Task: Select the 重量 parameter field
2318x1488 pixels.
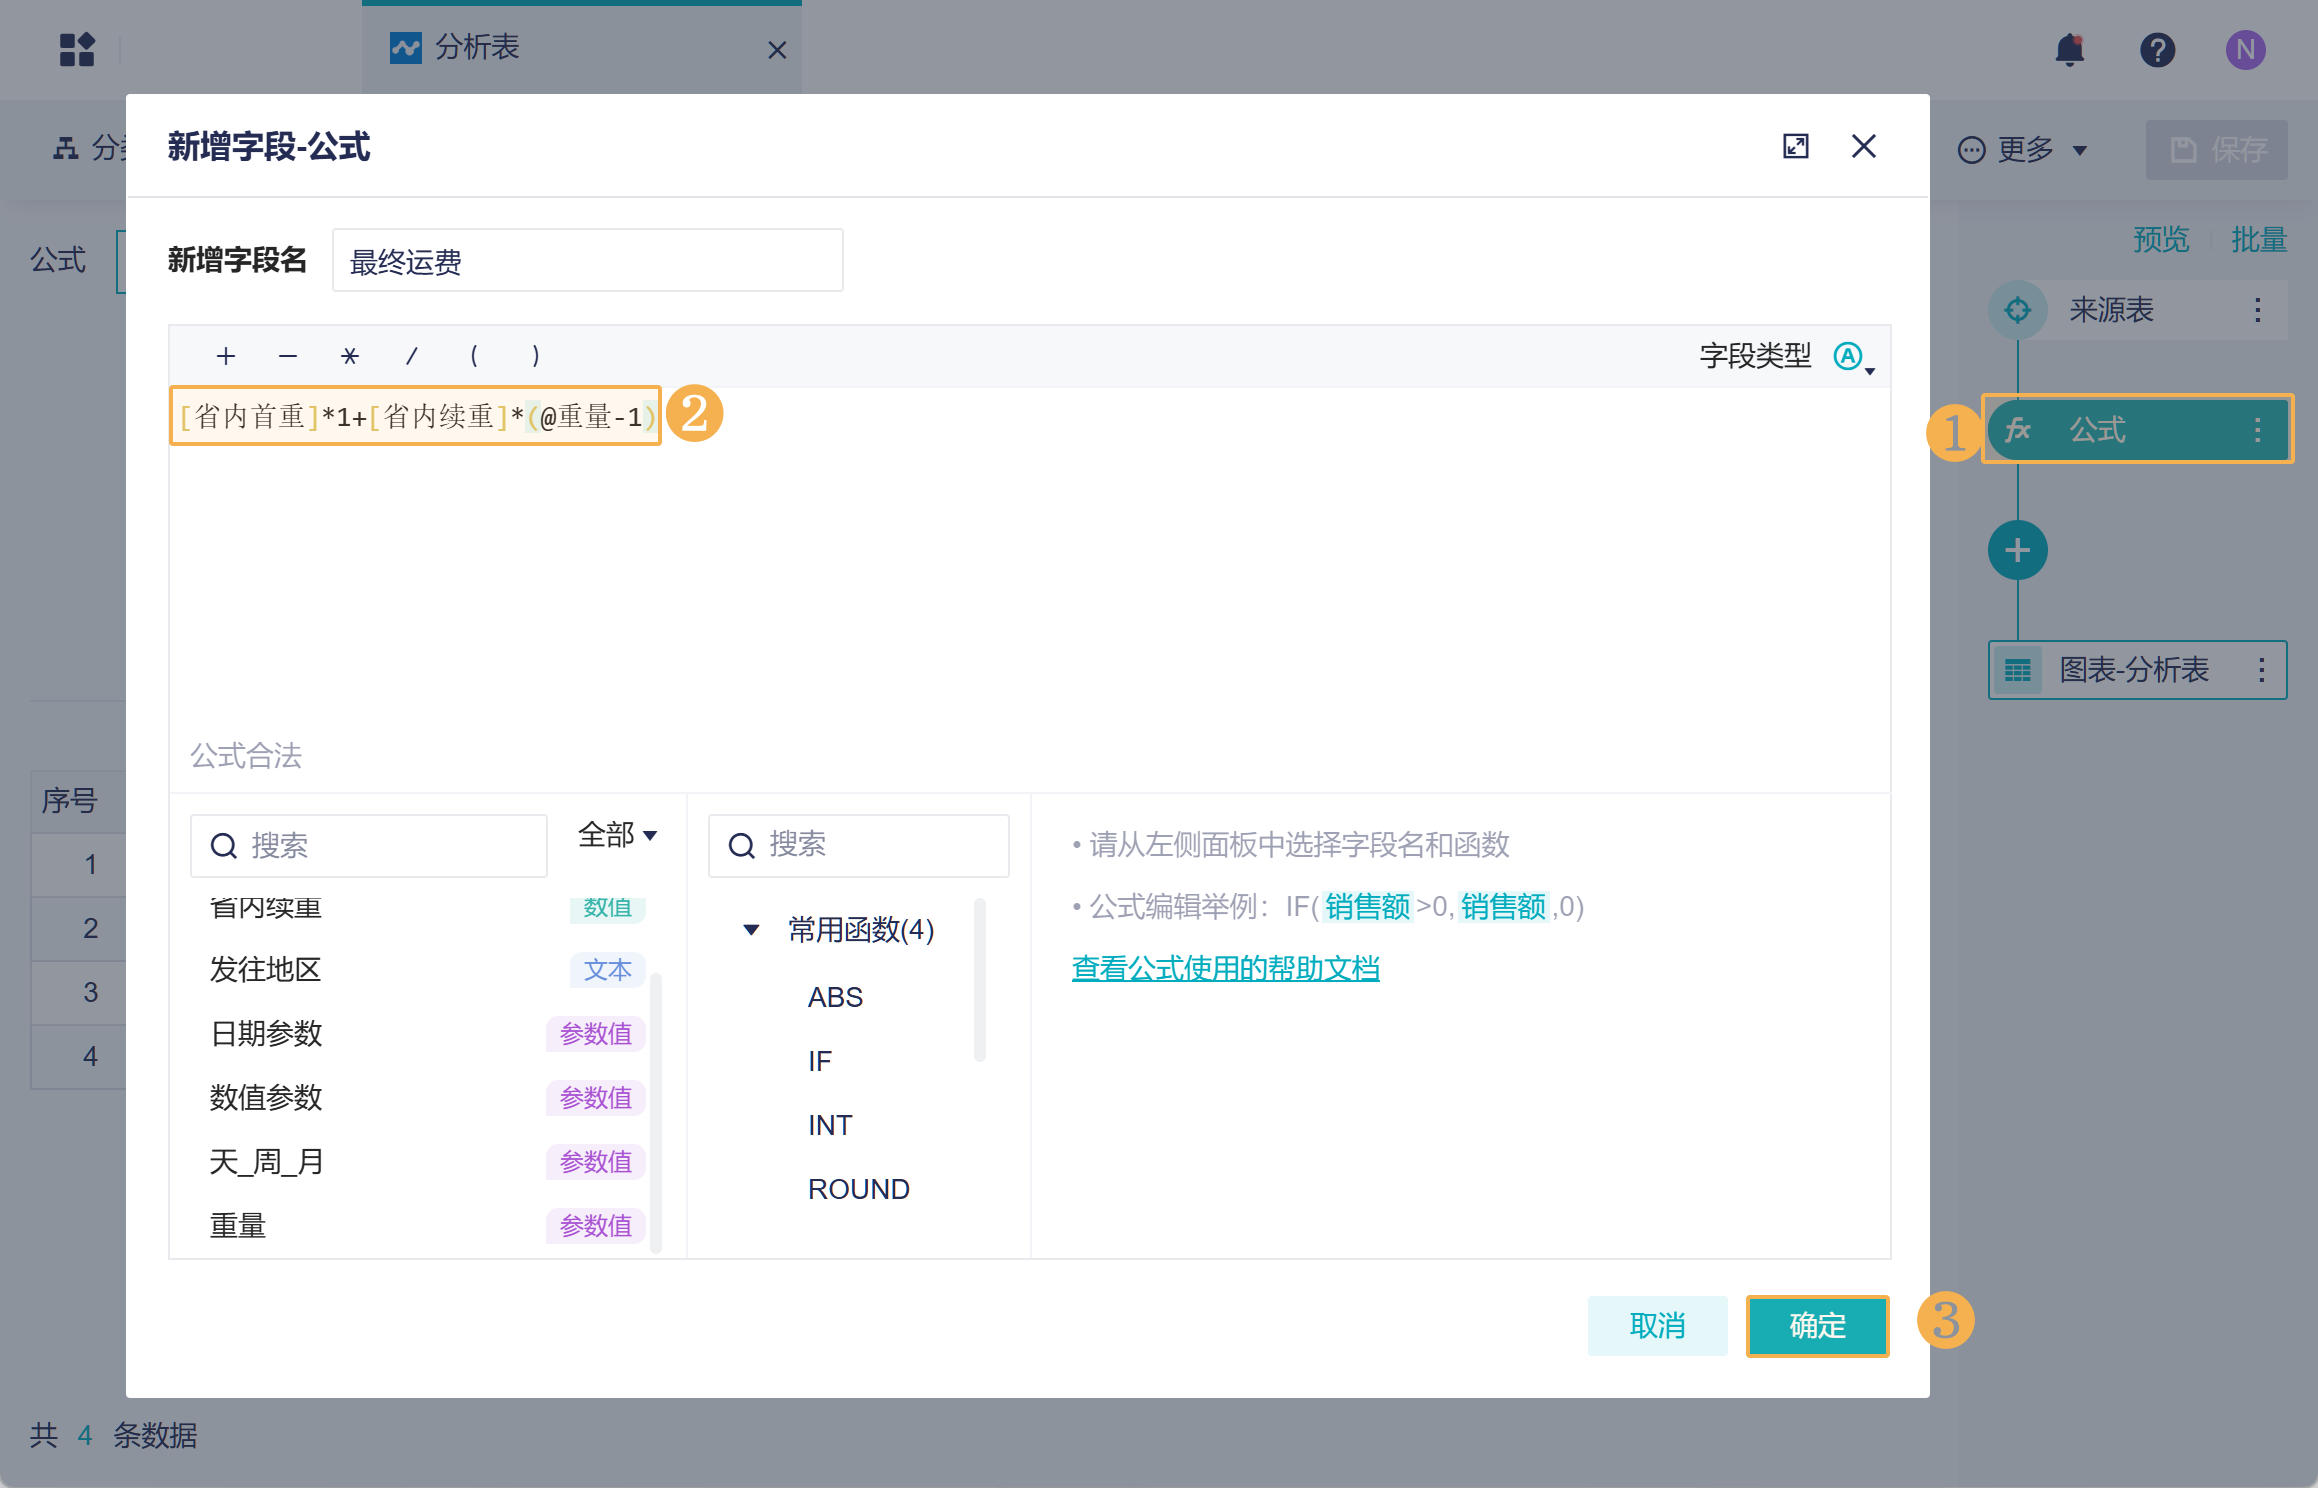Action: (x=238, y=1225)
